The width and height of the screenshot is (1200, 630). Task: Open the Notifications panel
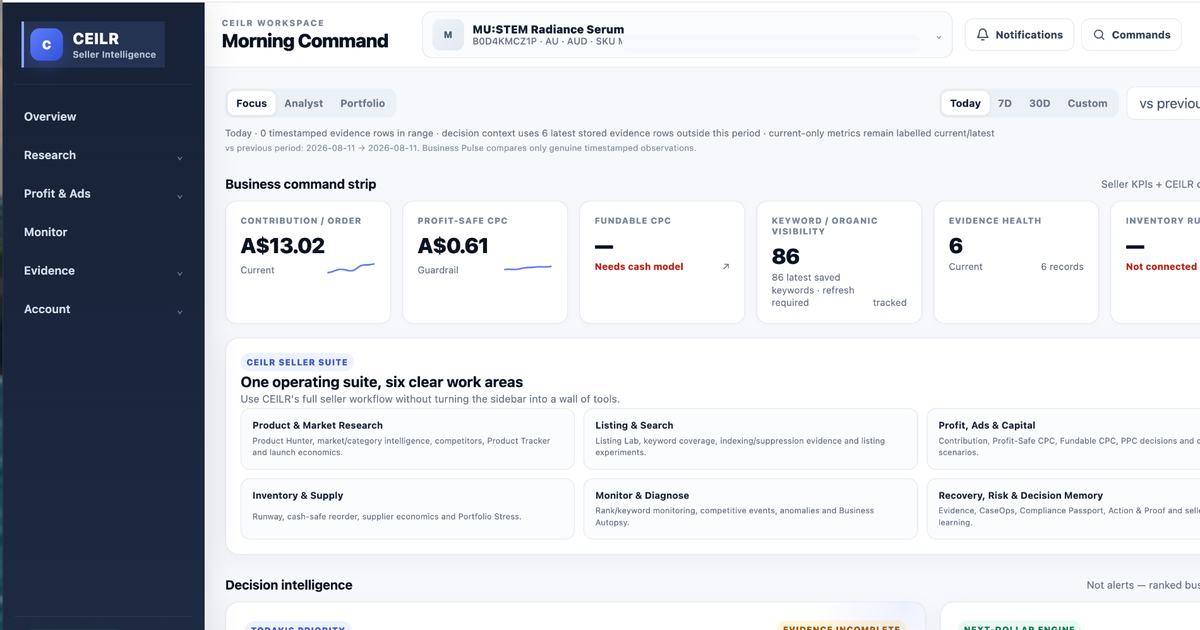pyautogui.click(x=1020, y=35)
